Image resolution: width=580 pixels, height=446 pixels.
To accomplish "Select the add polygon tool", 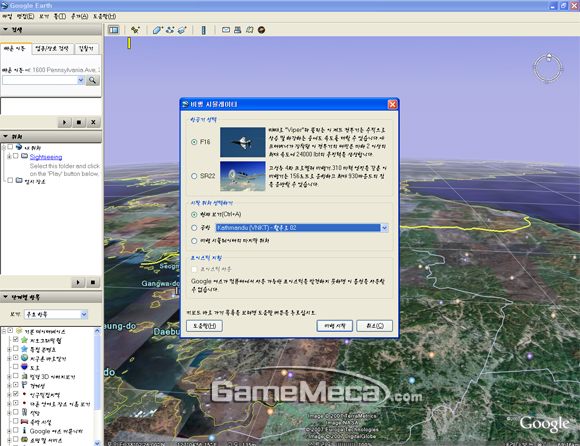I will [x=157, y=30].
